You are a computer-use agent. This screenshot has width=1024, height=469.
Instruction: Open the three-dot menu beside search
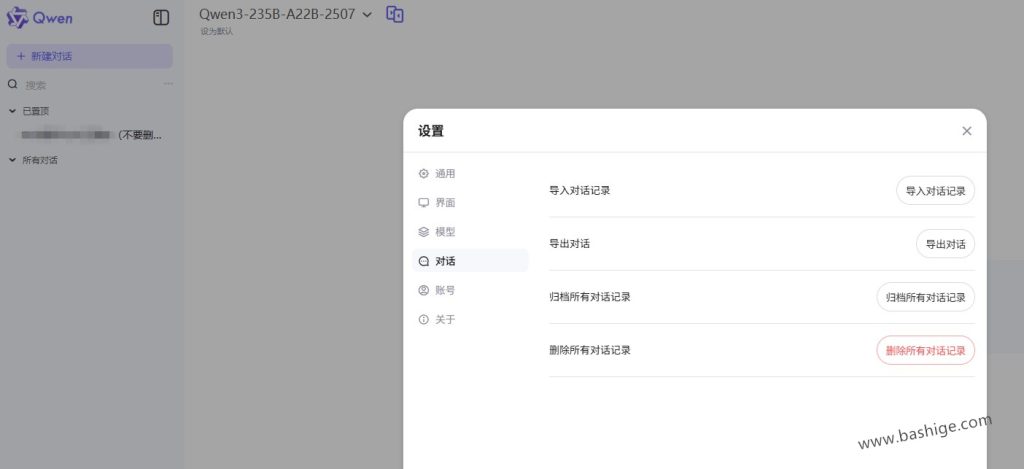(168, 84)
